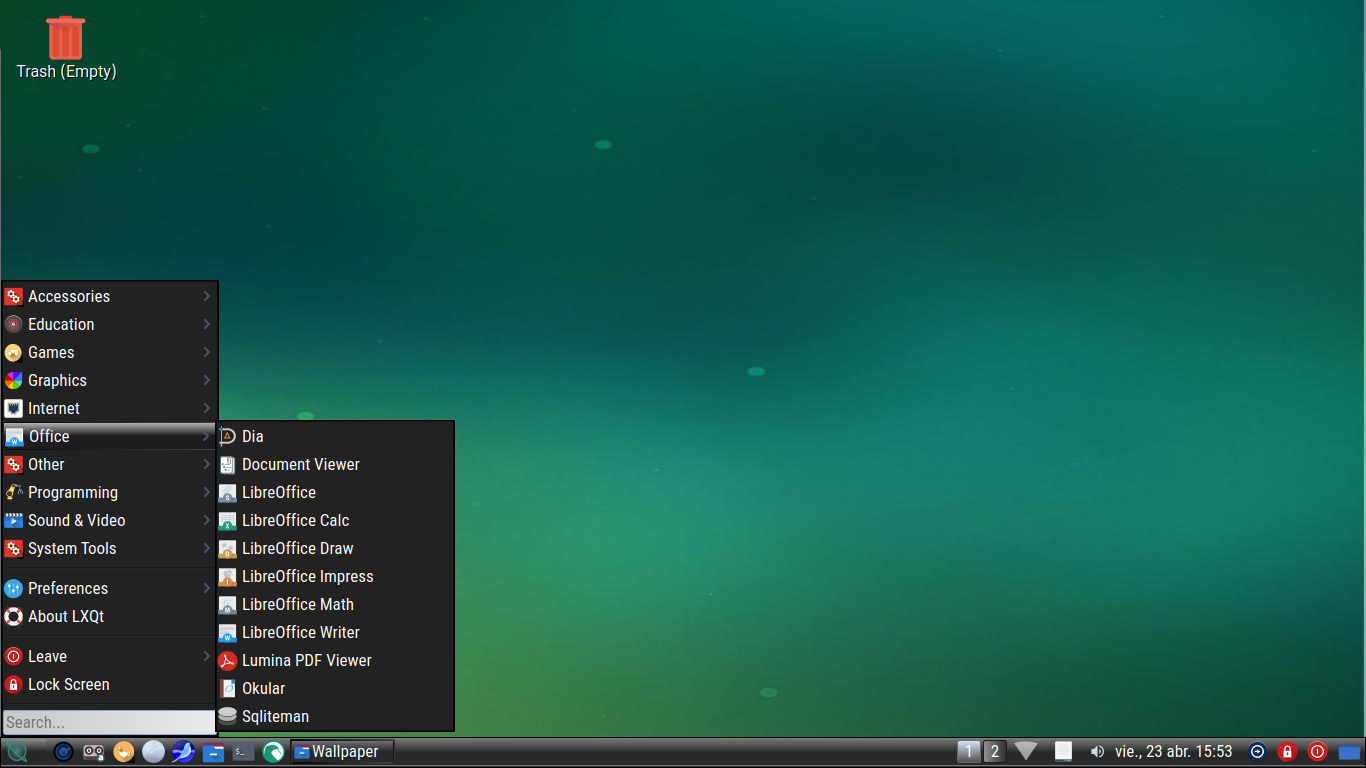The width and height of the screenshot is (1366, 768).
Task: Open the Preferences menu entry
Action: (x=109, y=588)
